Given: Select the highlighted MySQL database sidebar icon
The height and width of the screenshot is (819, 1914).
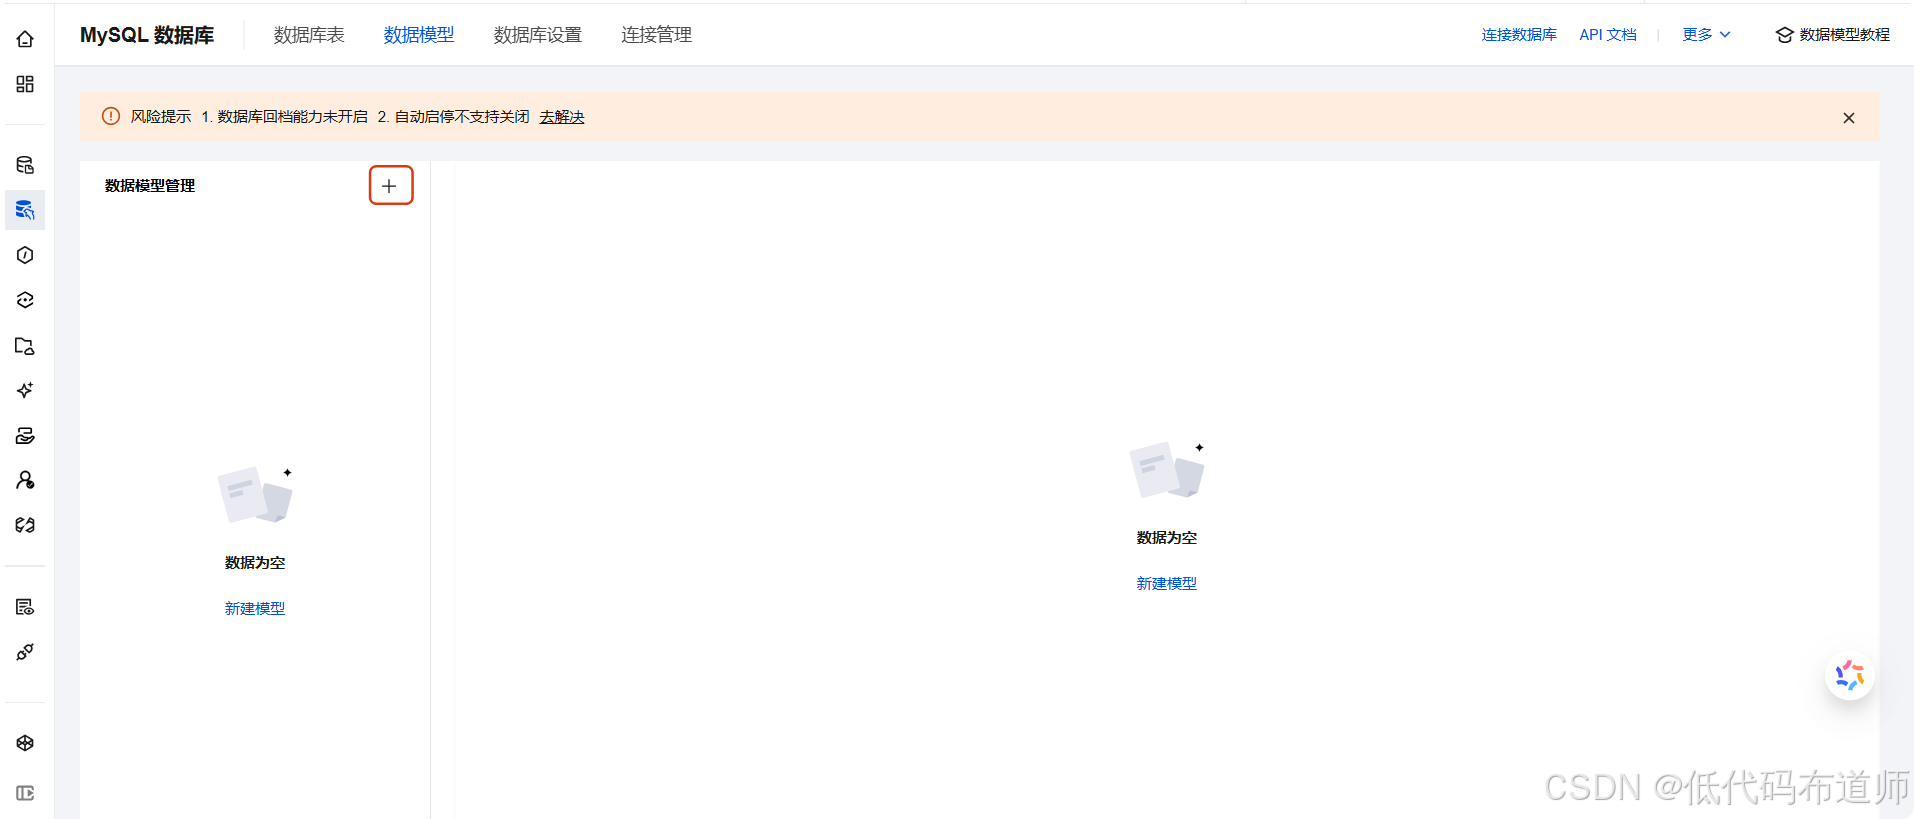Looking at the screenshot, I should click(x=25, y=210).
